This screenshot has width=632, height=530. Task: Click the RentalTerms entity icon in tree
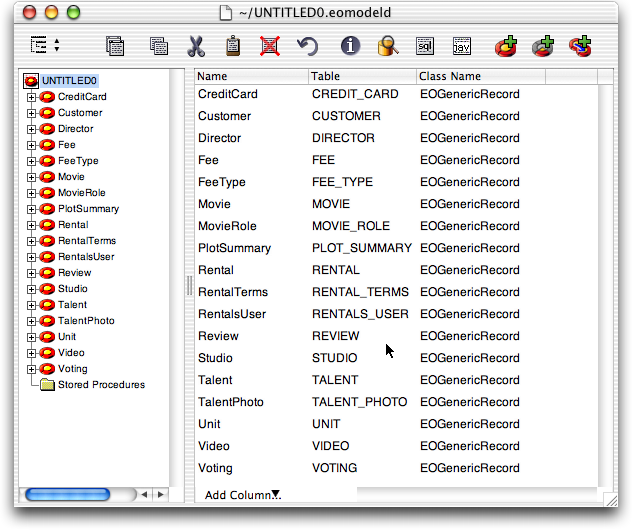pos(47,241)
